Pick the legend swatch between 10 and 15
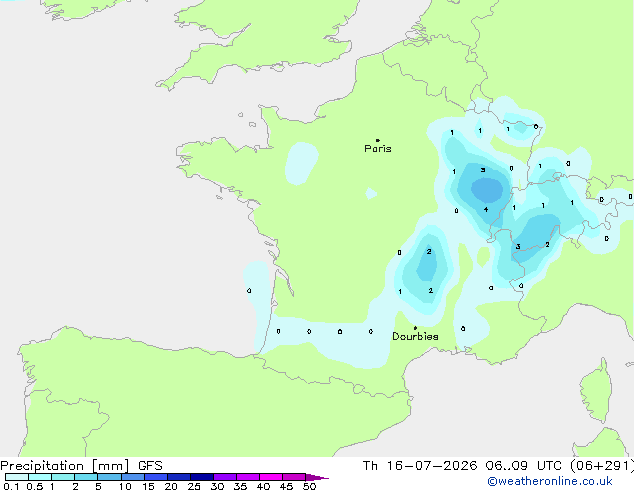634x490 pixels. click(133, 477)
